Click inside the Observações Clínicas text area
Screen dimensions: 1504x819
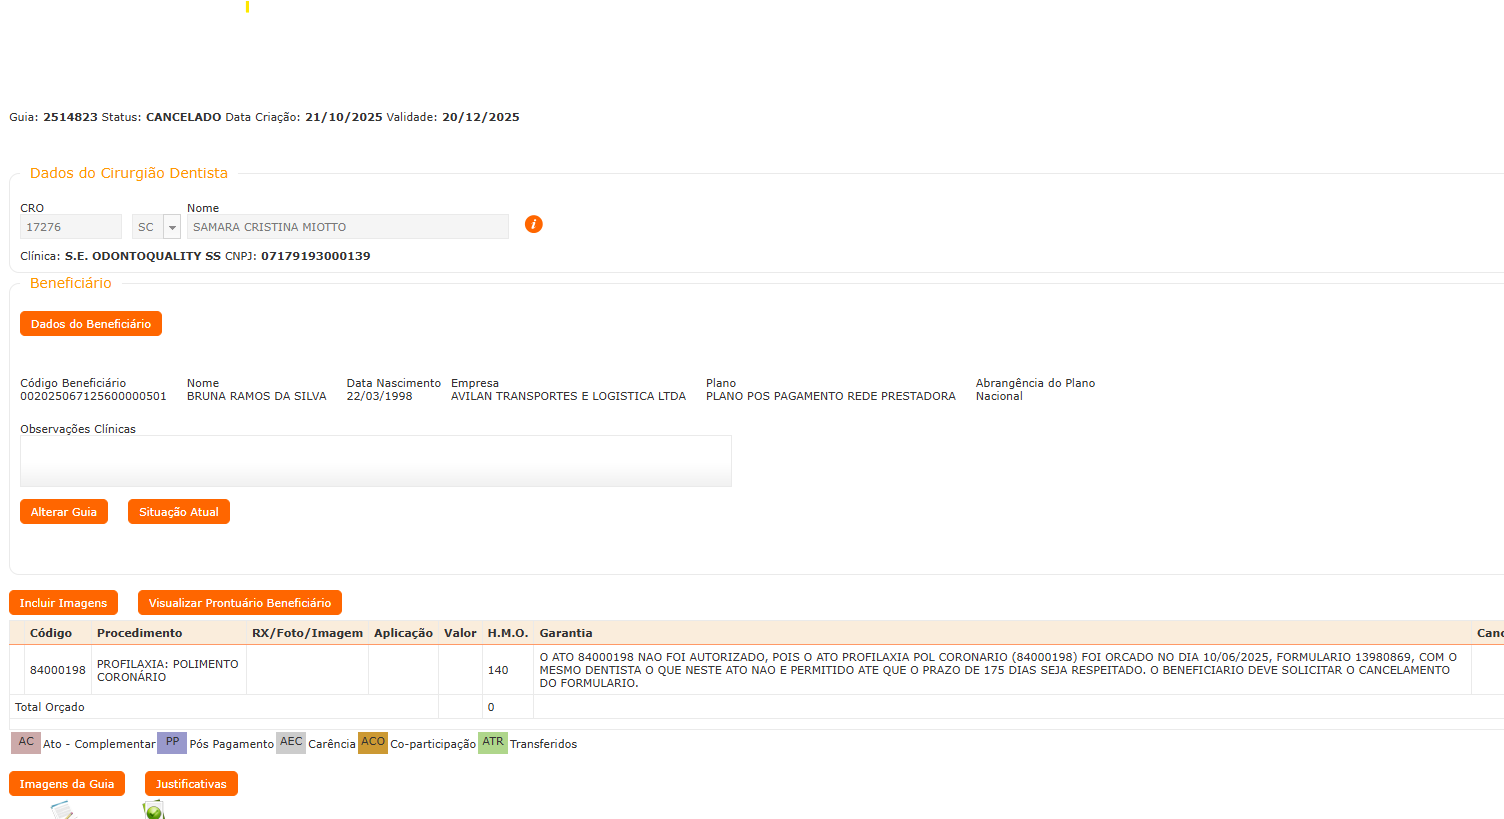[x=375, y=461]
